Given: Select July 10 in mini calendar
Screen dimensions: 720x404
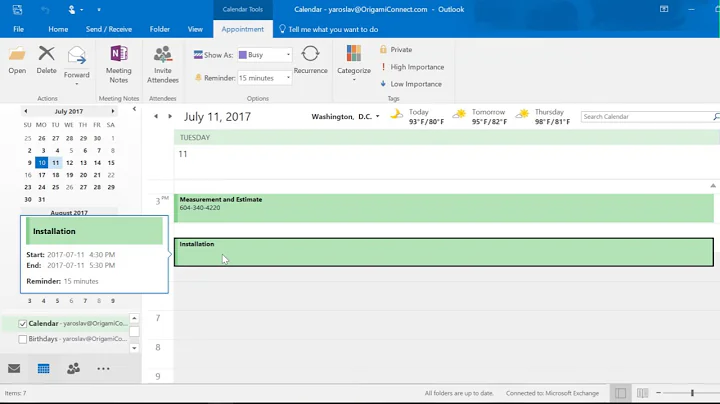Looking at the screenshot, I should pyautogui.click(x=42, y=163).
